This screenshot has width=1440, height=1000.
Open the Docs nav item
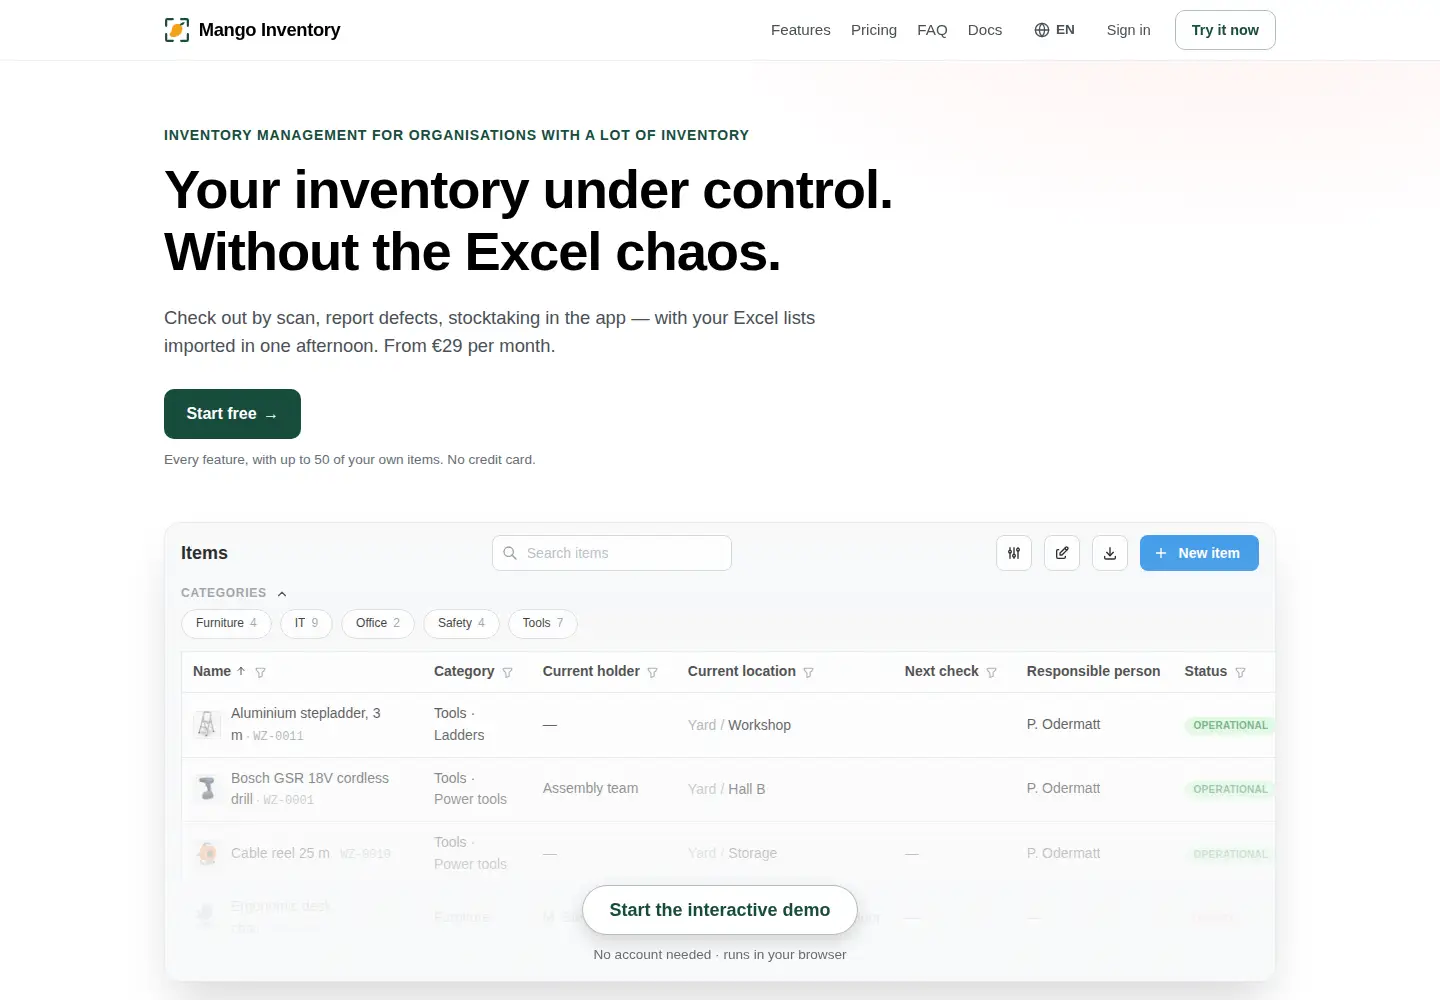[x=985, y=30]
